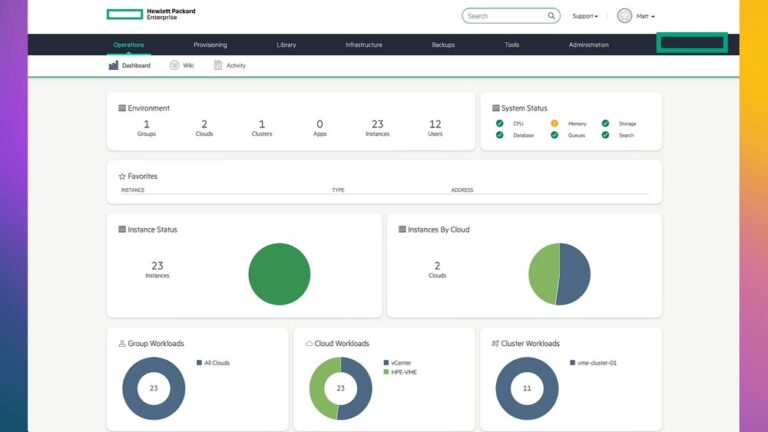
Task: Click the CPU green check icon
Action: tap(500, 123)
